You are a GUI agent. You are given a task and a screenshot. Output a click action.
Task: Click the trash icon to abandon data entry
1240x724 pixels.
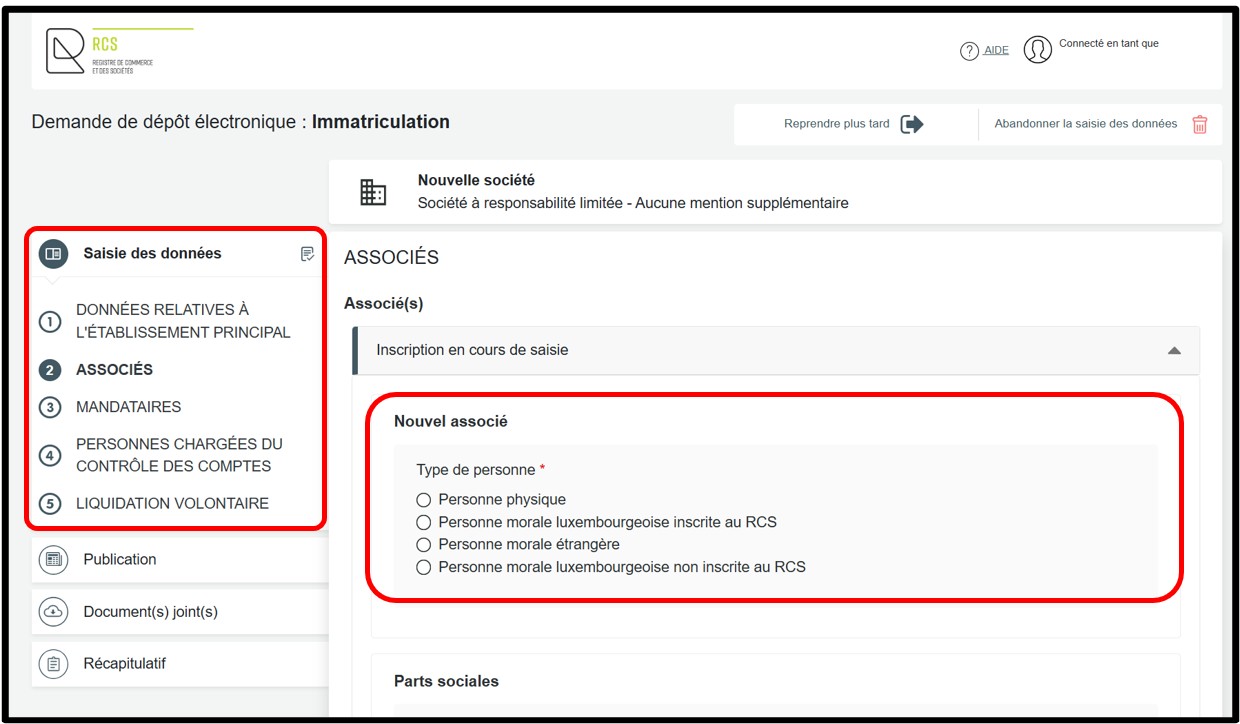coord(1200,124)
